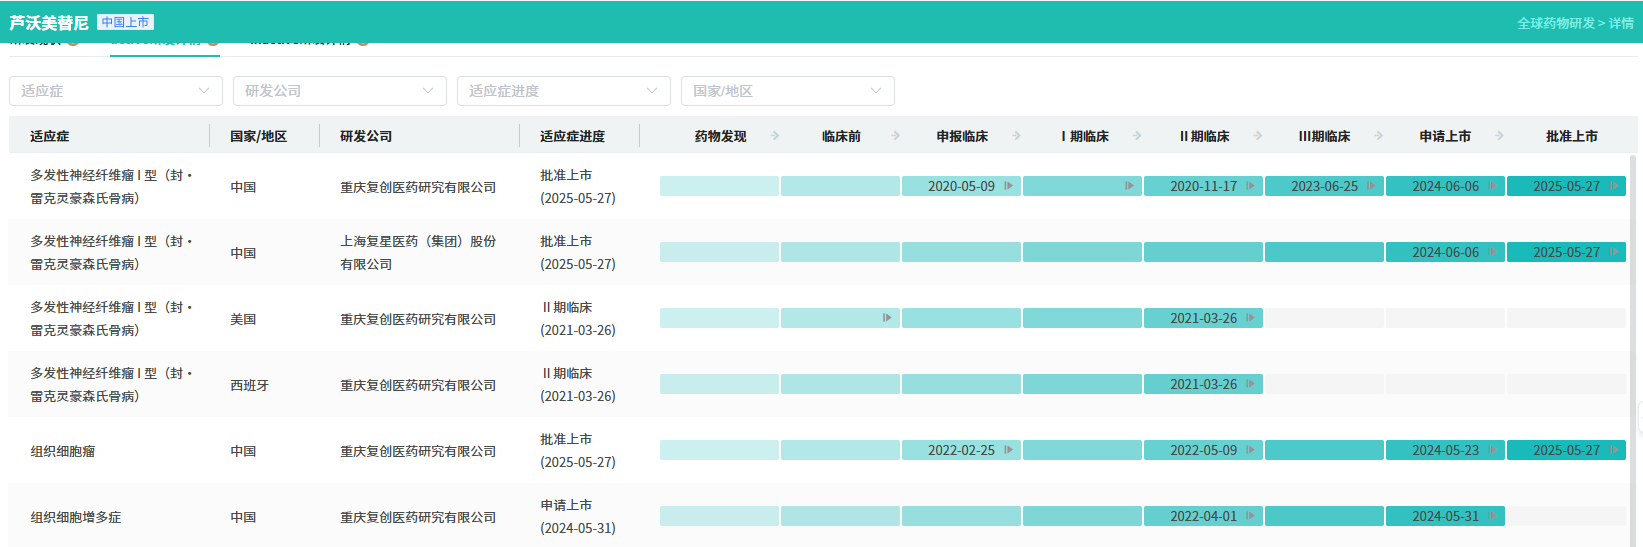Select the Spain row's 2021-03-26 phase II bar

point(1203,384)
